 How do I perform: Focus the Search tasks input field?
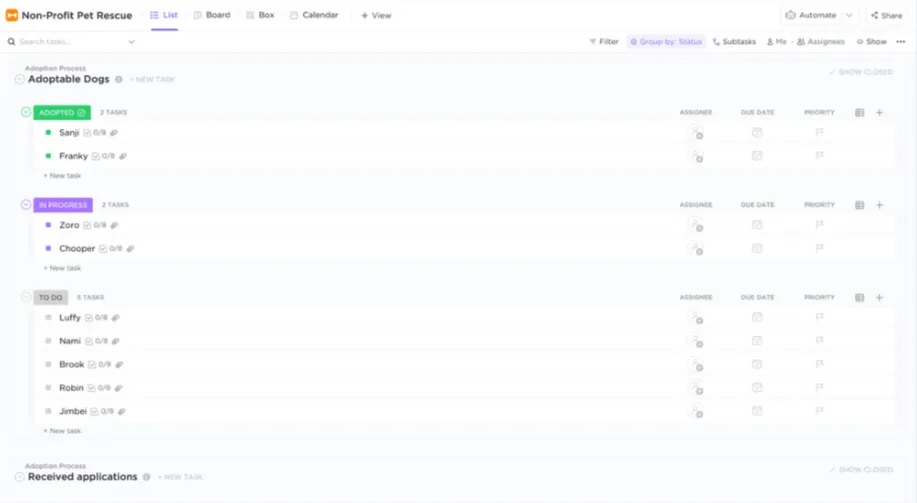coord(70,42)
